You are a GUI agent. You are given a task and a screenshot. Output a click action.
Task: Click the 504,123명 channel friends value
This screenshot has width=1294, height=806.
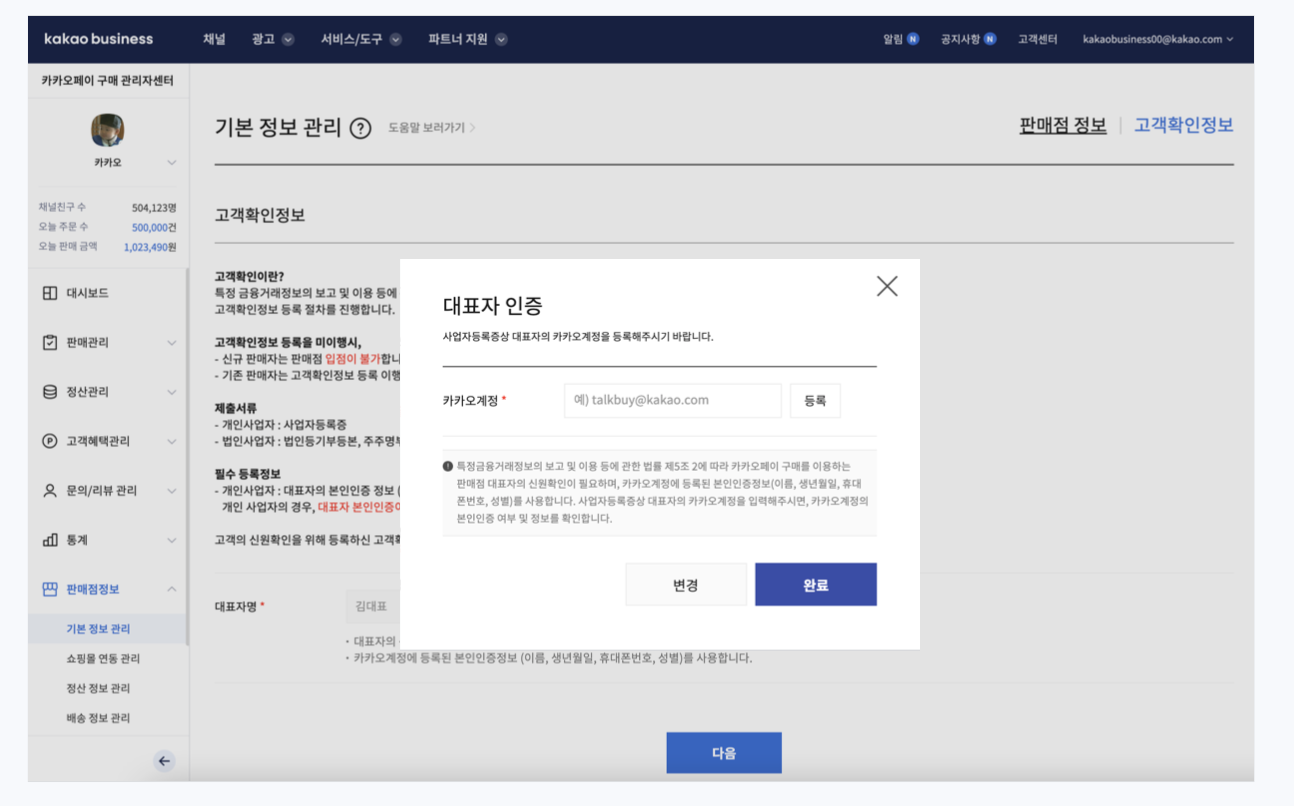coord(154,208)
